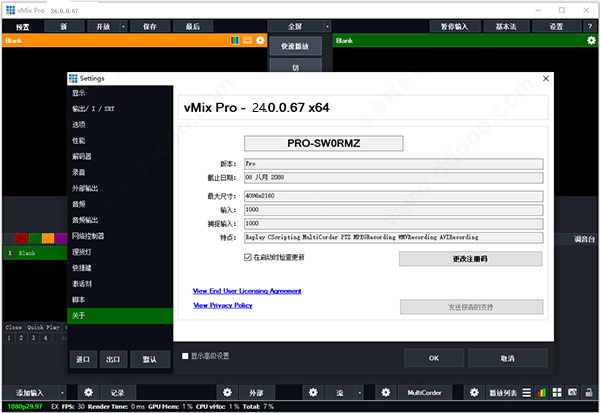Viewport: 600px width, 413px height.
Task: Click Quick Play under the input
Action: [x=43, y=327]
